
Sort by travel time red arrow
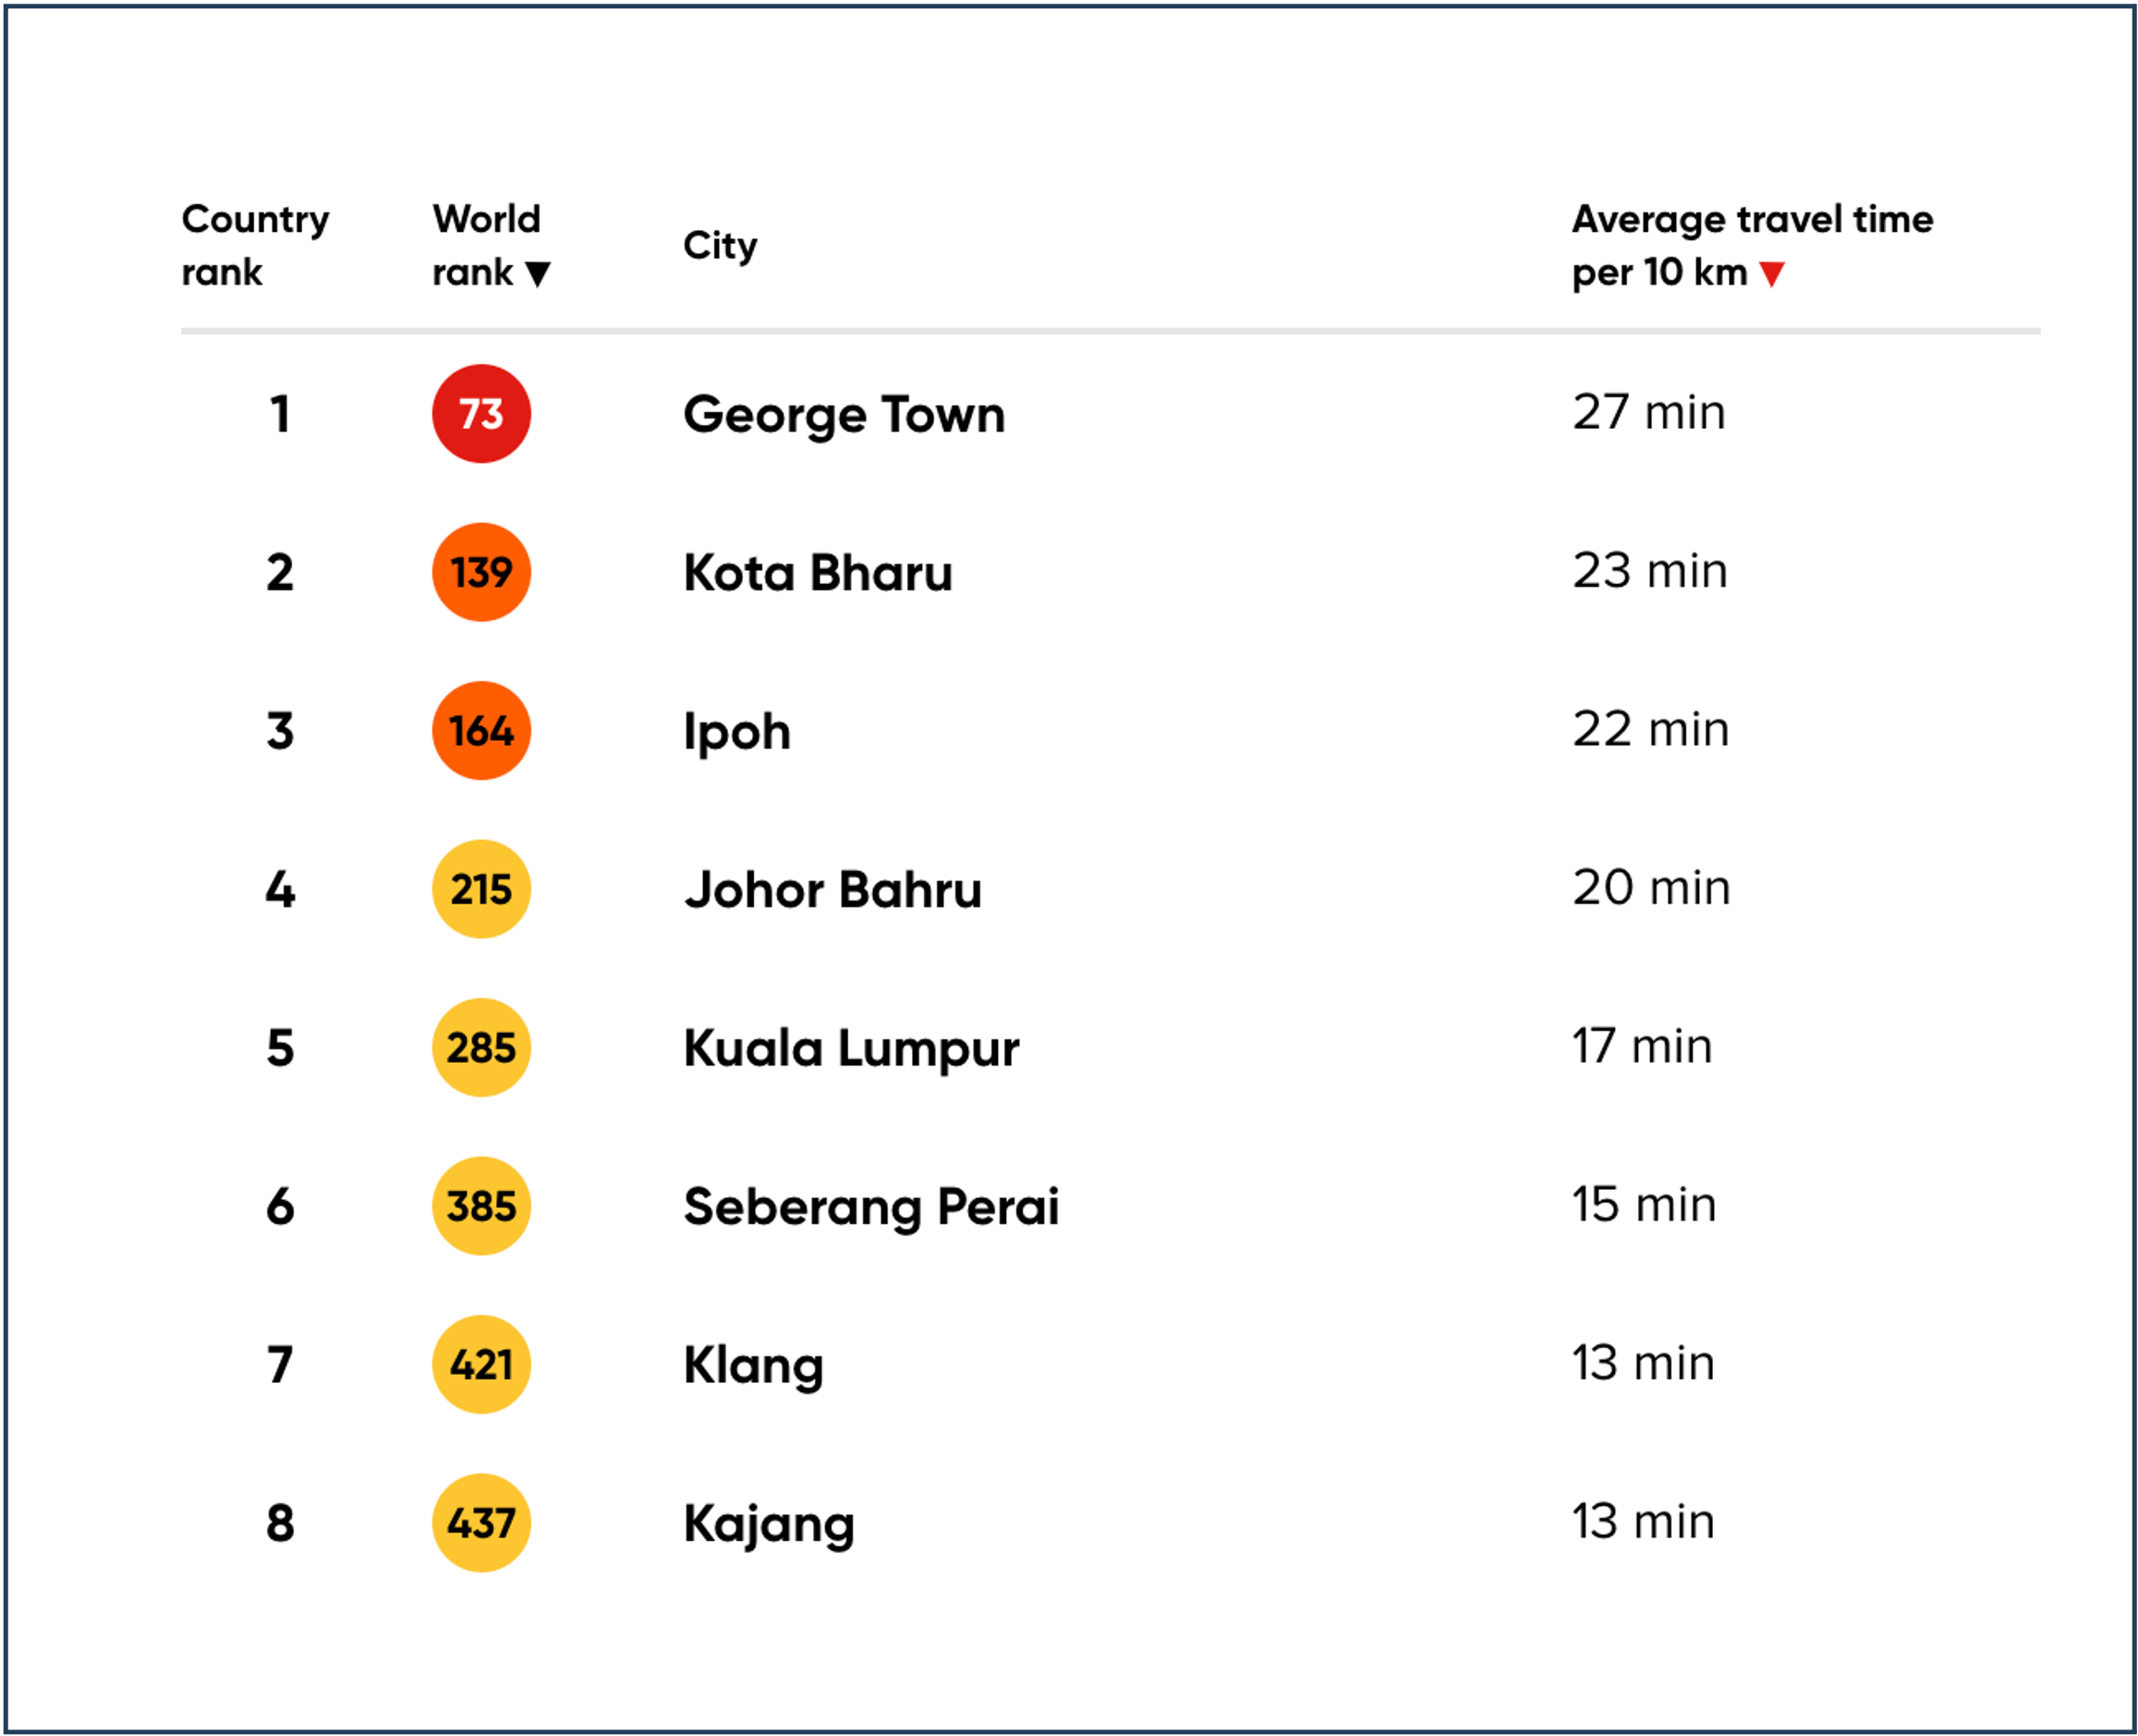pyautogui.click(x=1772, y=274)
